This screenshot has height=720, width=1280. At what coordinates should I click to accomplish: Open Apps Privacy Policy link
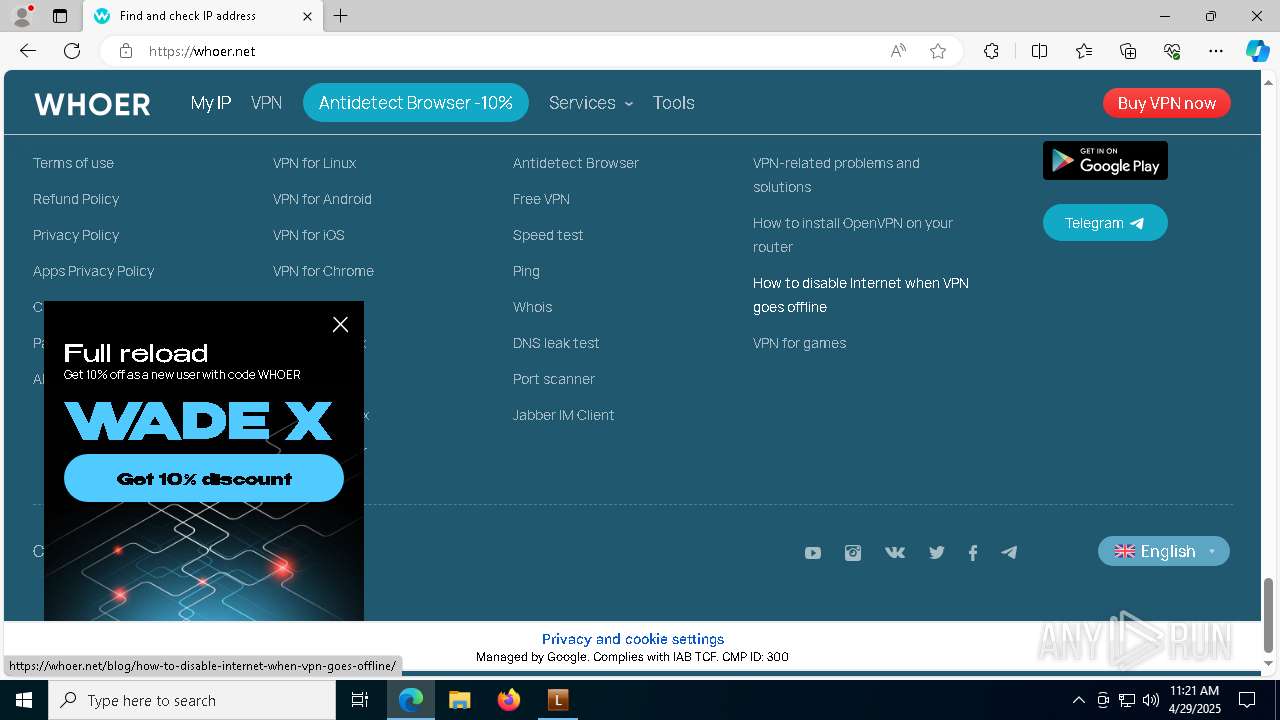[93, 271]
